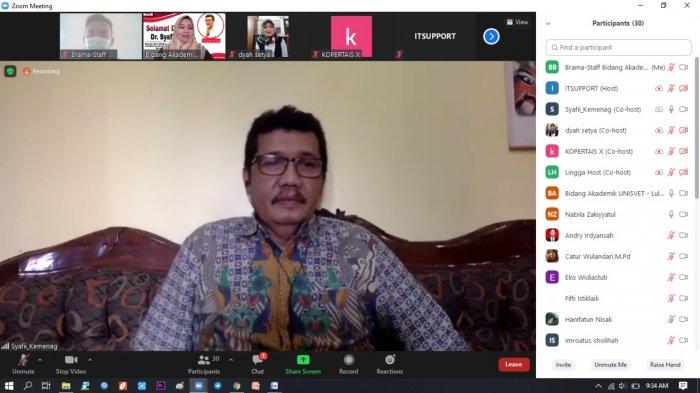Open Chrome icon in Windows taskbar
Screen dimensions: 700x393
point(237,385)
